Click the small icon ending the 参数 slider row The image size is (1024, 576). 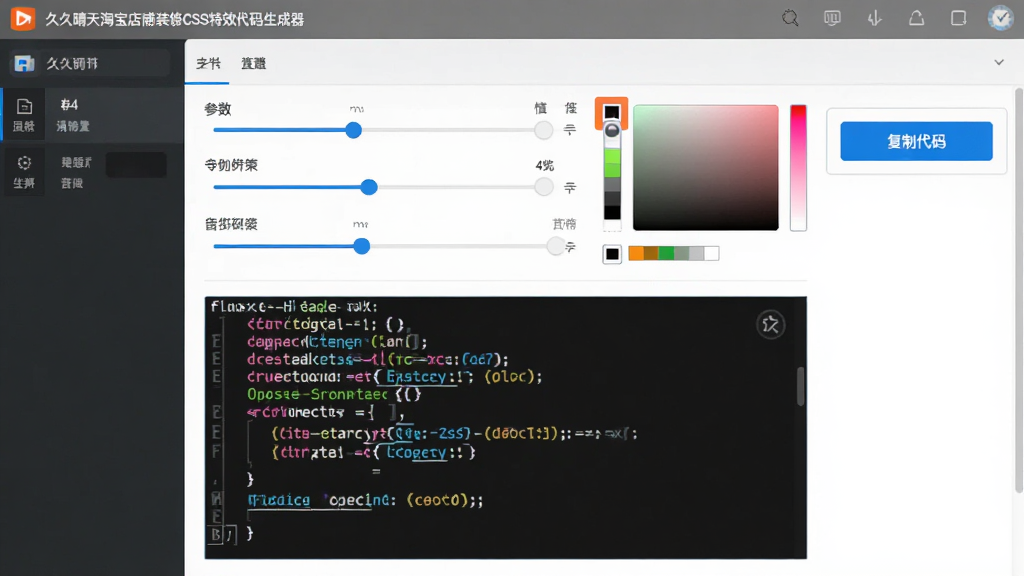[570, 129]
